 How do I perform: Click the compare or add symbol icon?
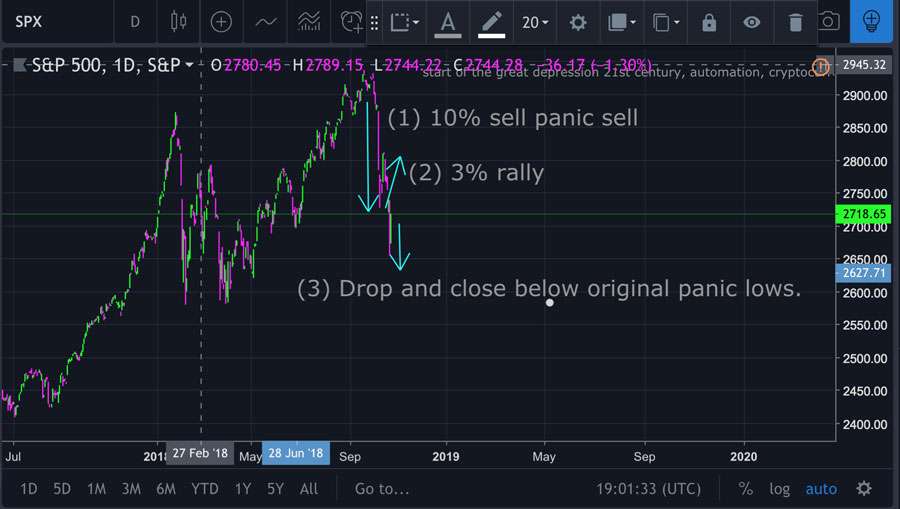tap(221, 22)
